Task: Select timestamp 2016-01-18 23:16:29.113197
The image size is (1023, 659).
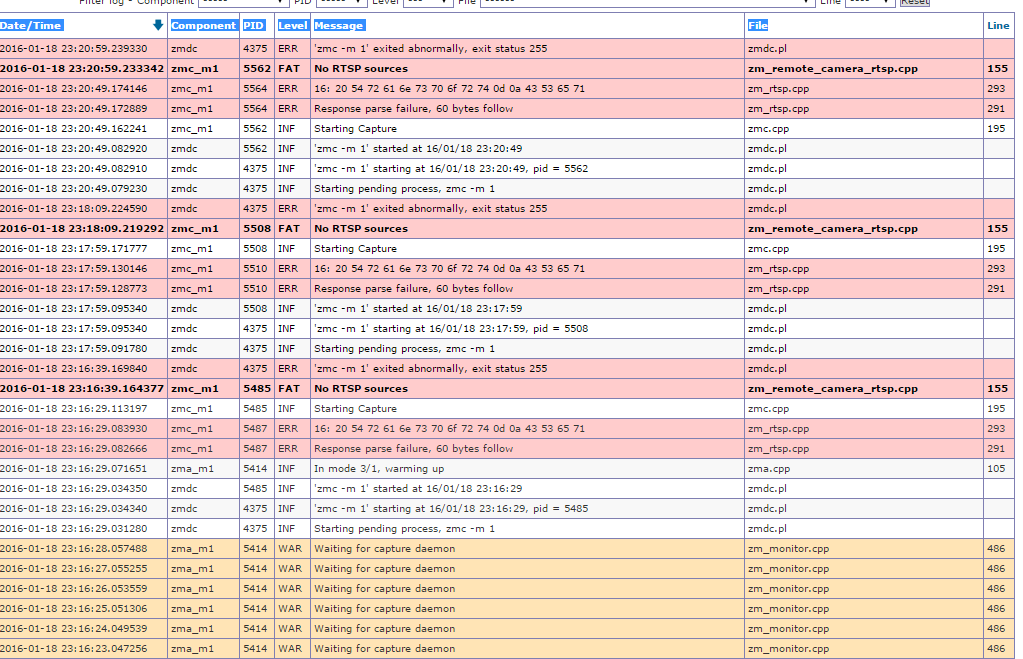Action: pos(74,408)
